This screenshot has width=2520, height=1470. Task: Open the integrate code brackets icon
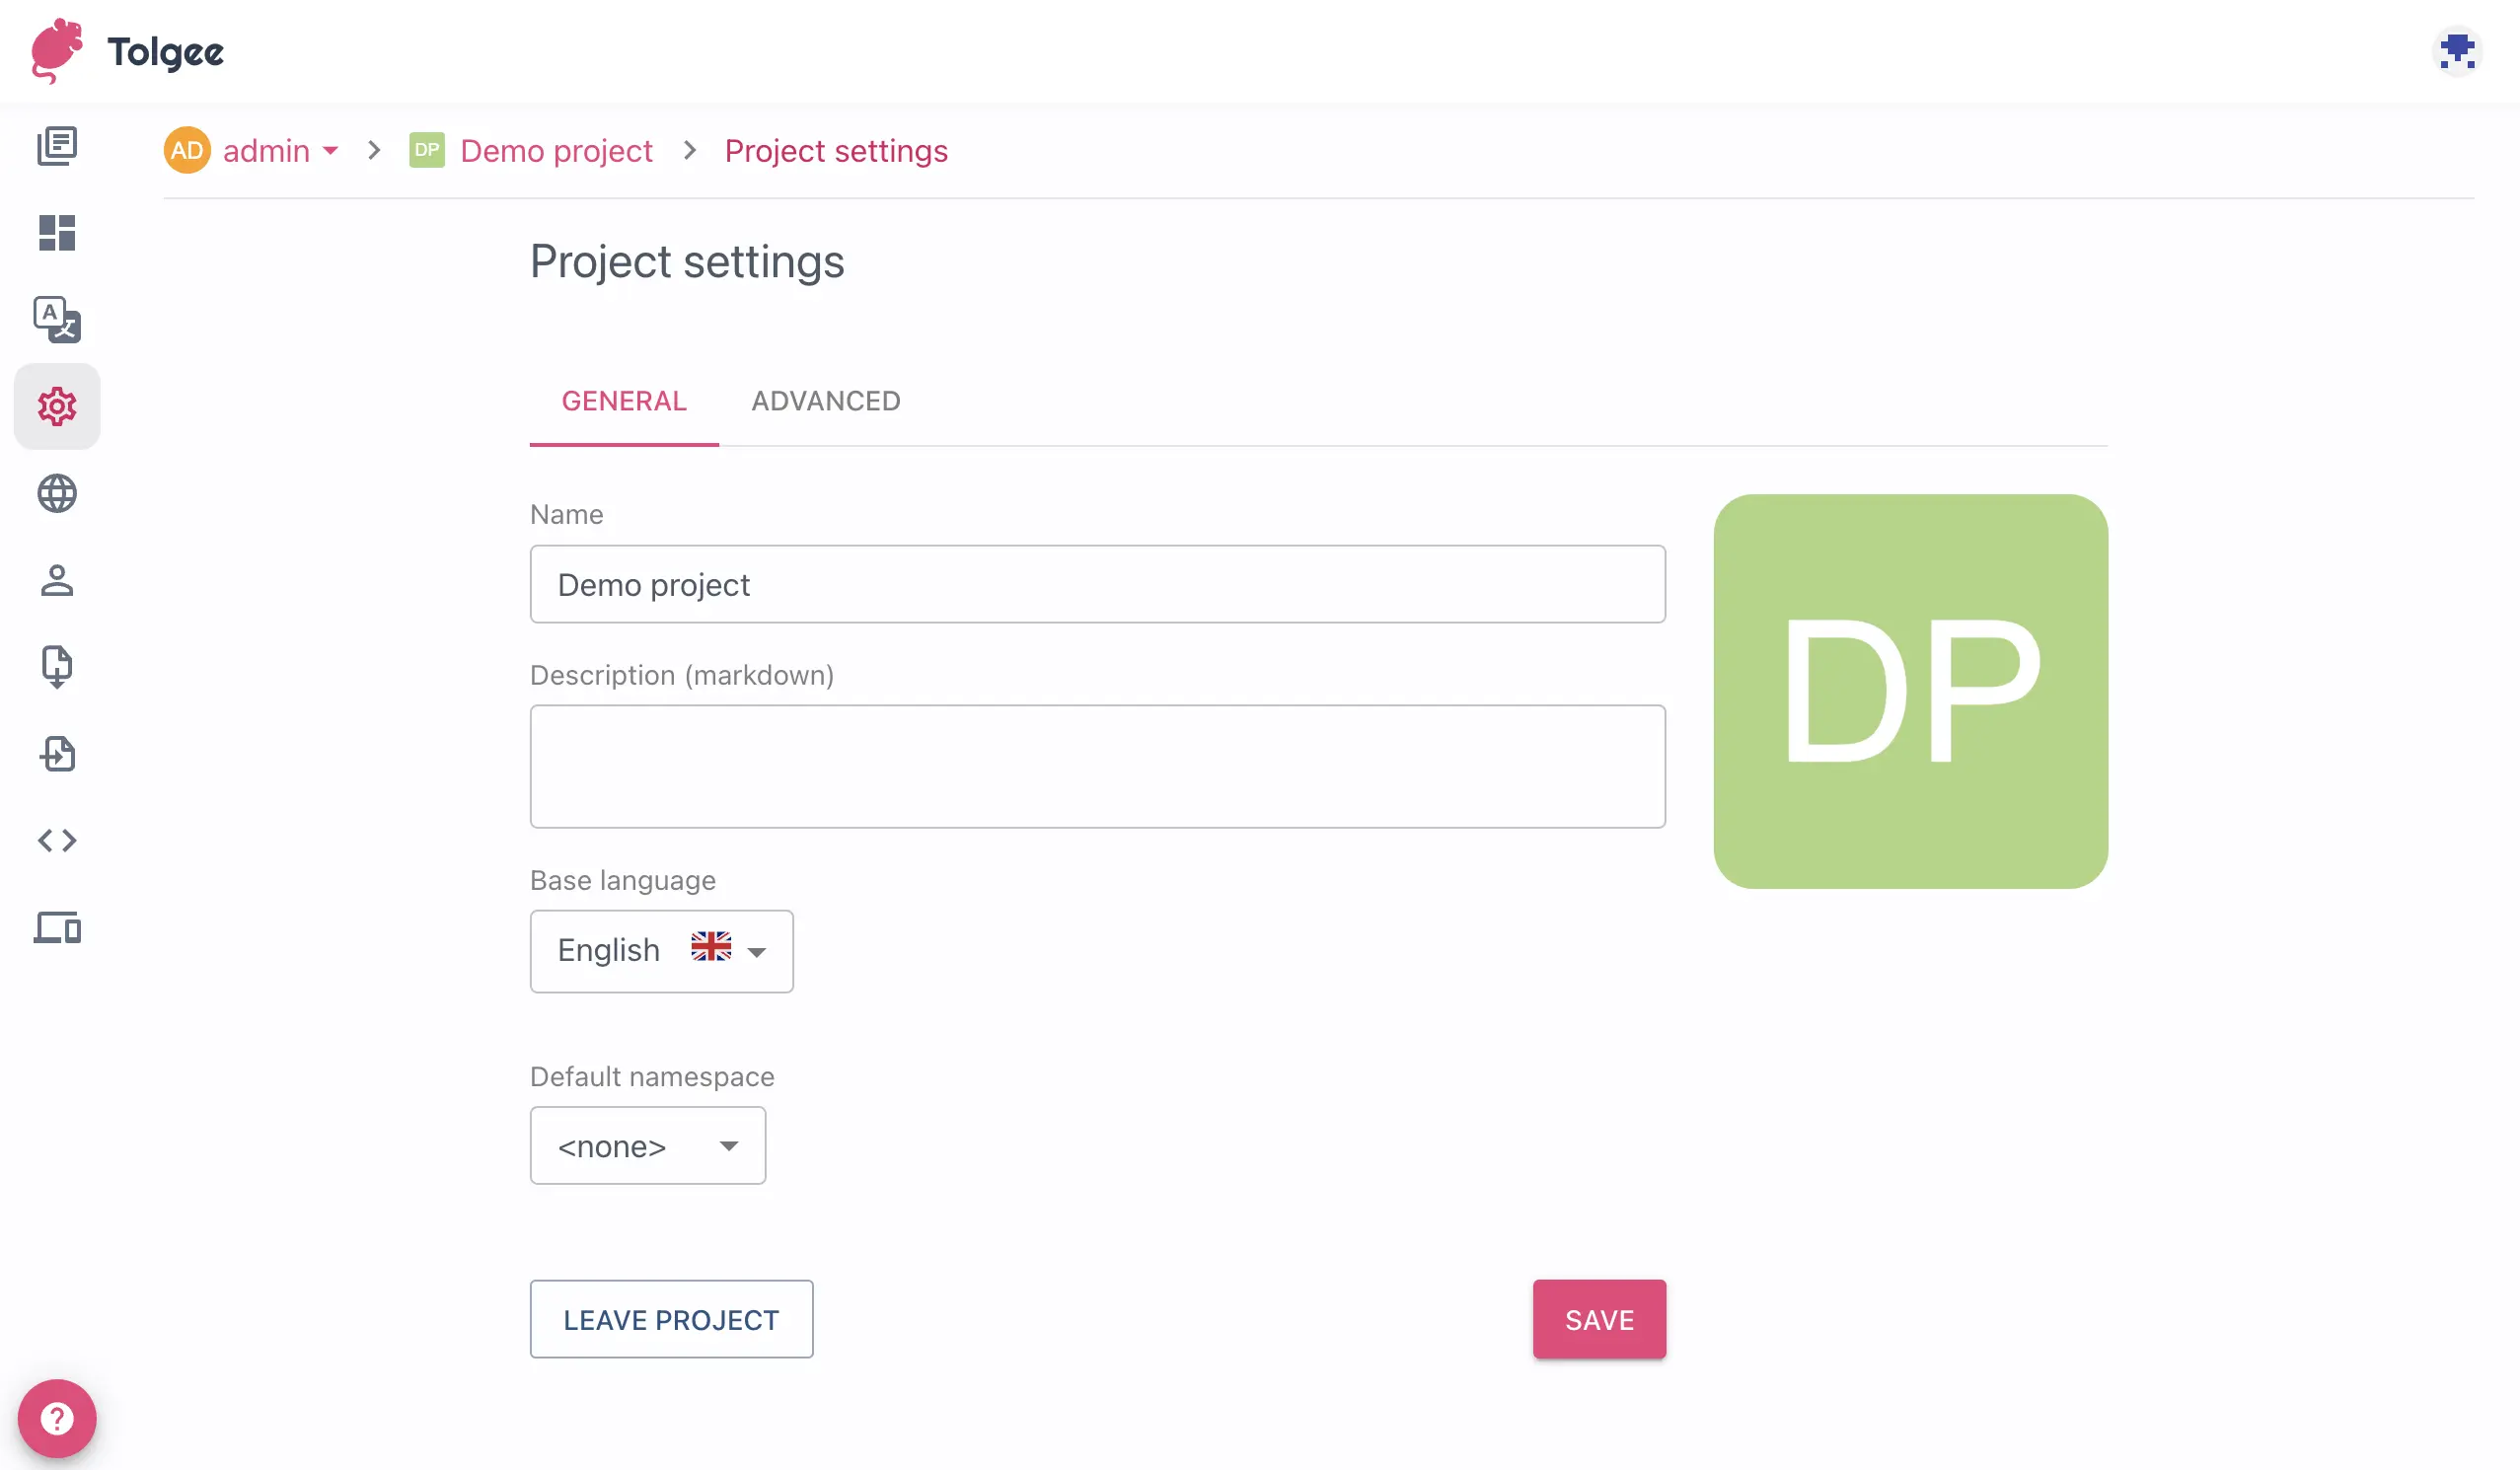tap(57, 840)
